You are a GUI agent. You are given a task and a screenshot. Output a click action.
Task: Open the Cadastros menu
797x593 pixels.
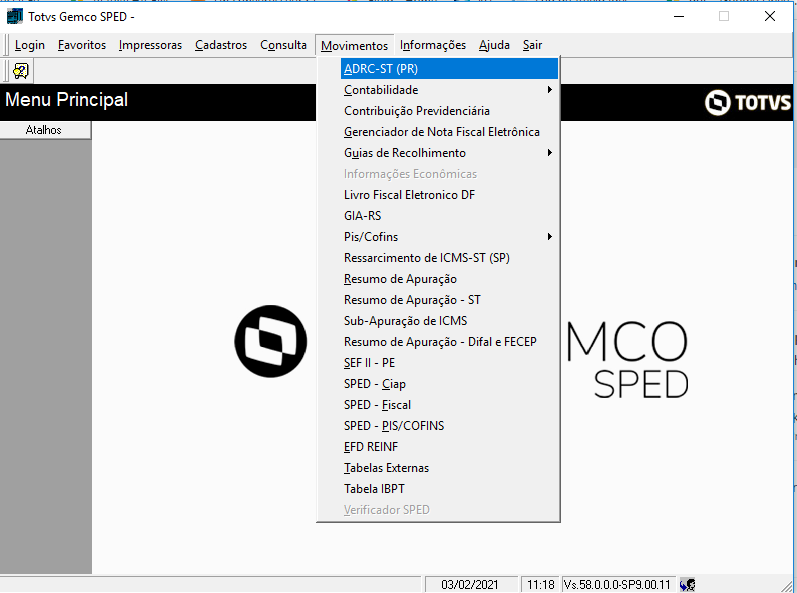[x=221, y=45]
